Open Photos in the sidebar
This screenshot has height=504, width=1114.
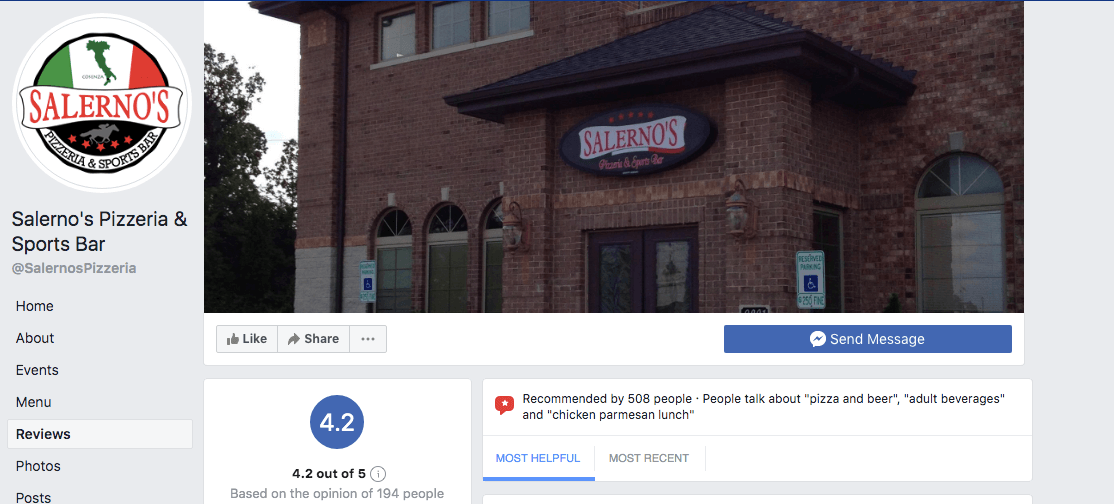pos(38,466)
